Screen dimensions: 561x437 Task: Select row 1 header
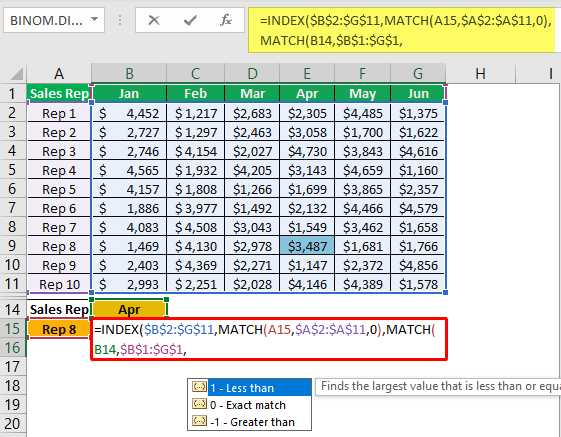click(x=12, y=93)
